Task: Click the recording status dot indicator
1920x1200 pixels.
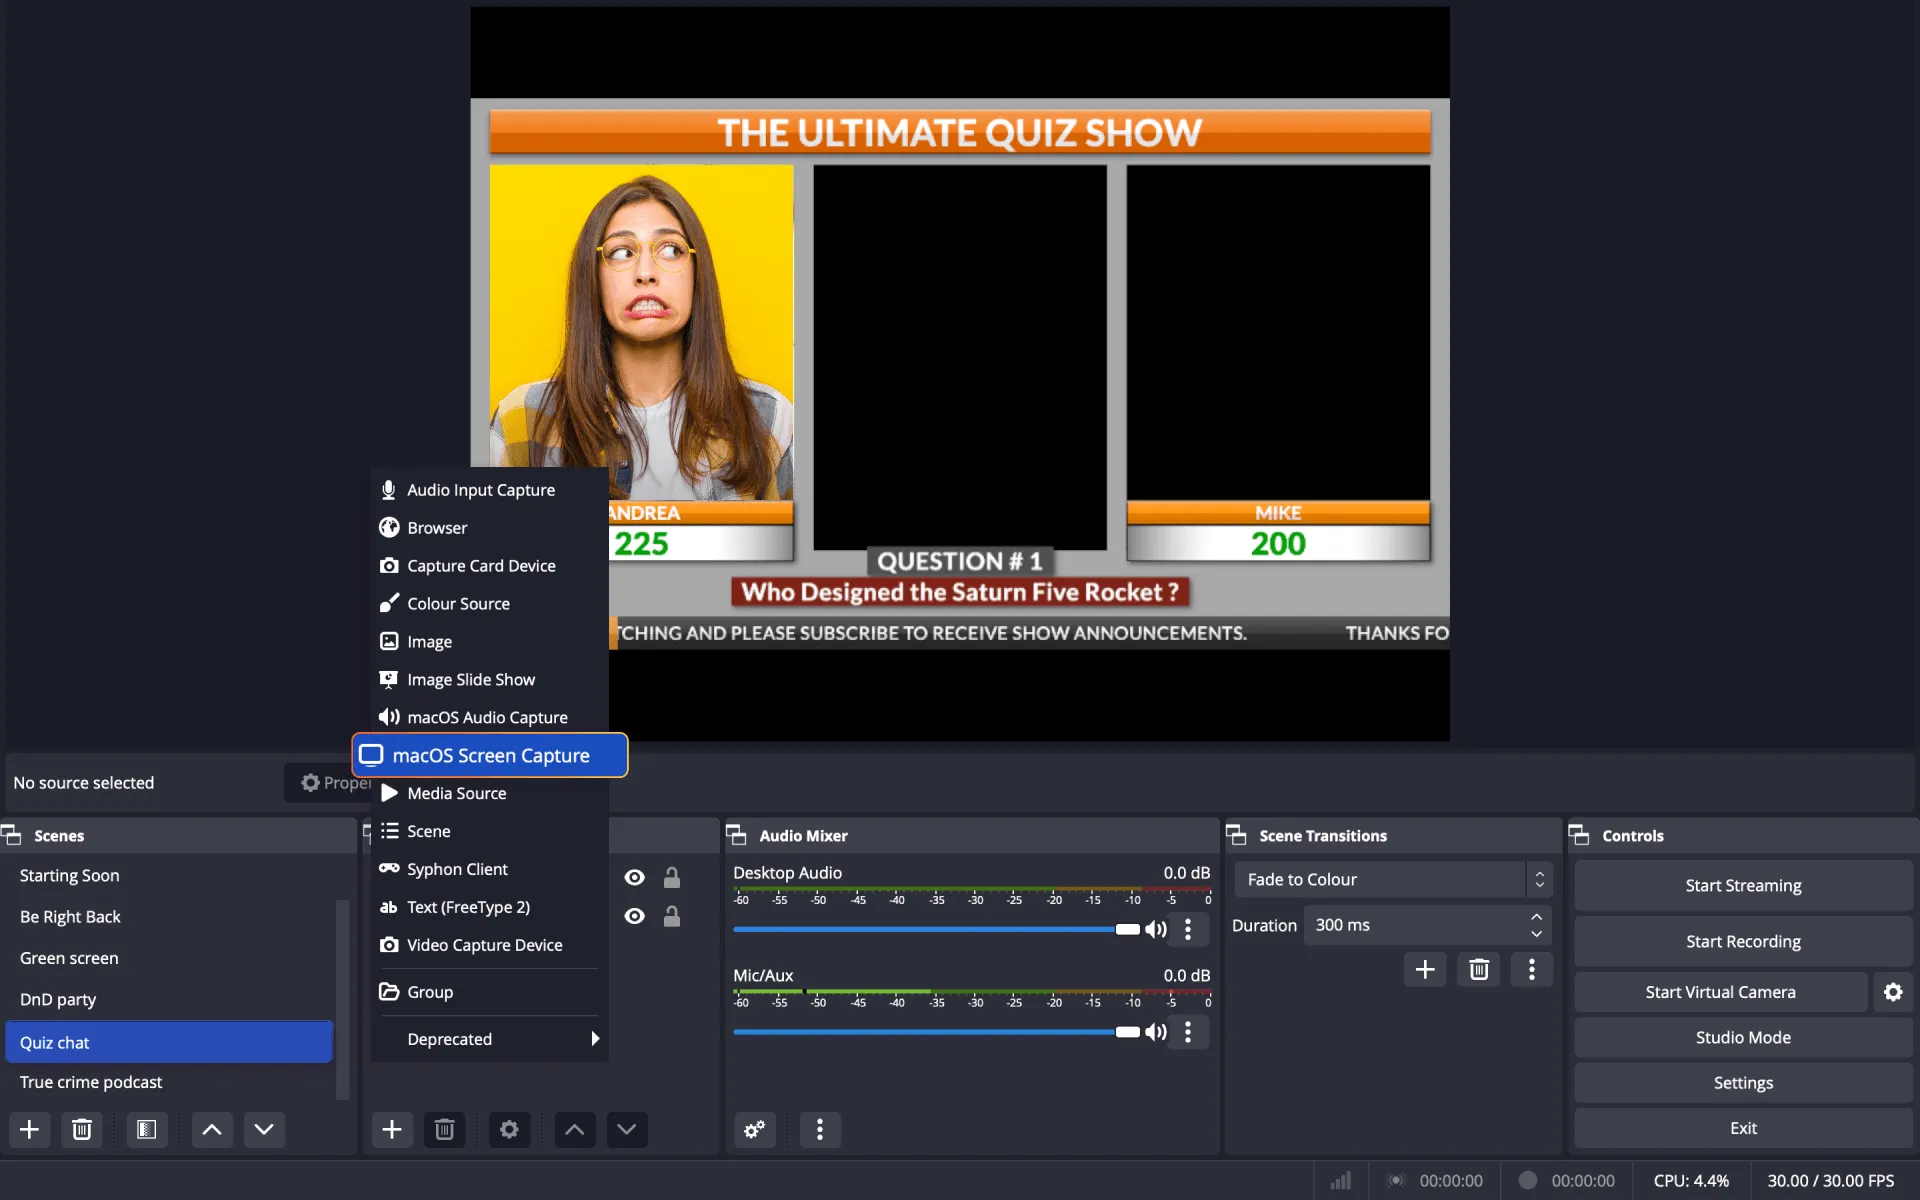Action: (x=1528, y=1181)
